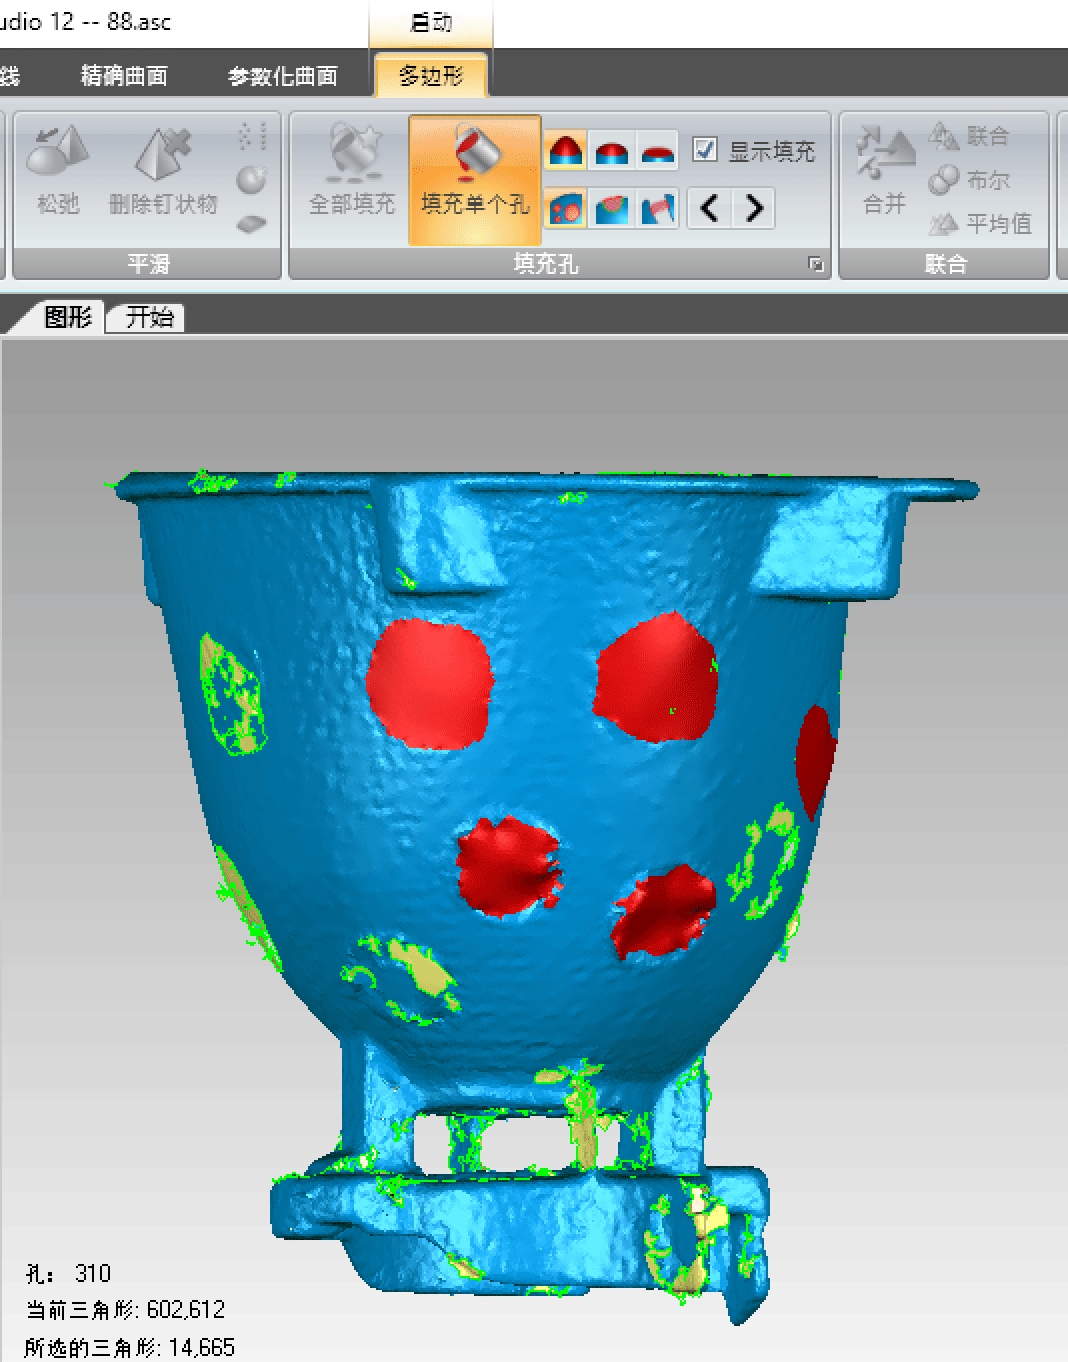Select the 图形 view tab
The height and width of the screenshot is (1362, 1068).
click(66, 317)
